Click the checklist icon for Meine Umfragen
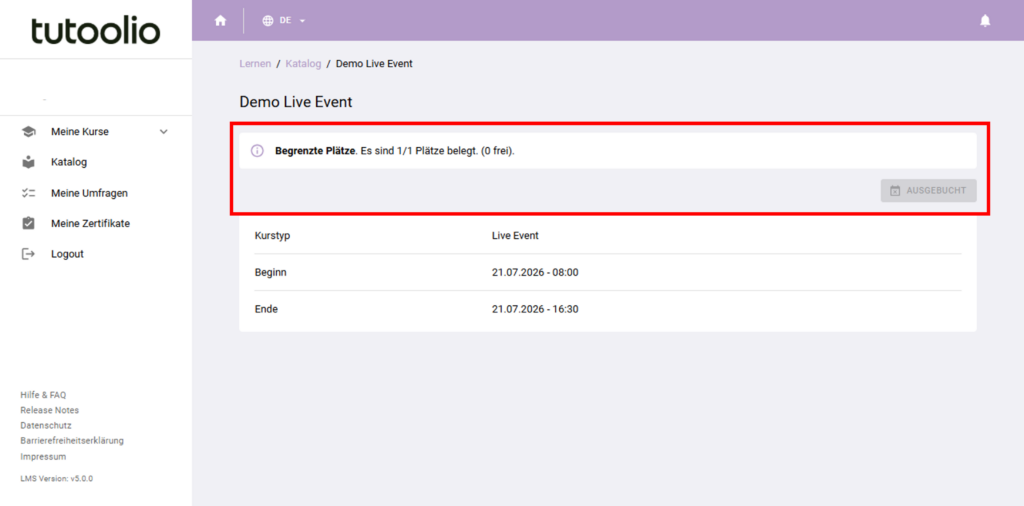The height and width of the screenshot is (506, 1024). coord(28,193)
